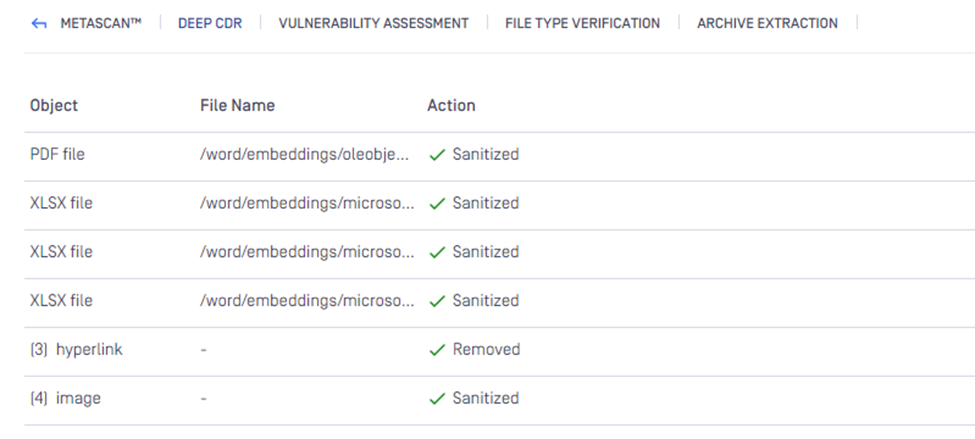
Task: Click the Action column header
Action: tap(451, 106)
